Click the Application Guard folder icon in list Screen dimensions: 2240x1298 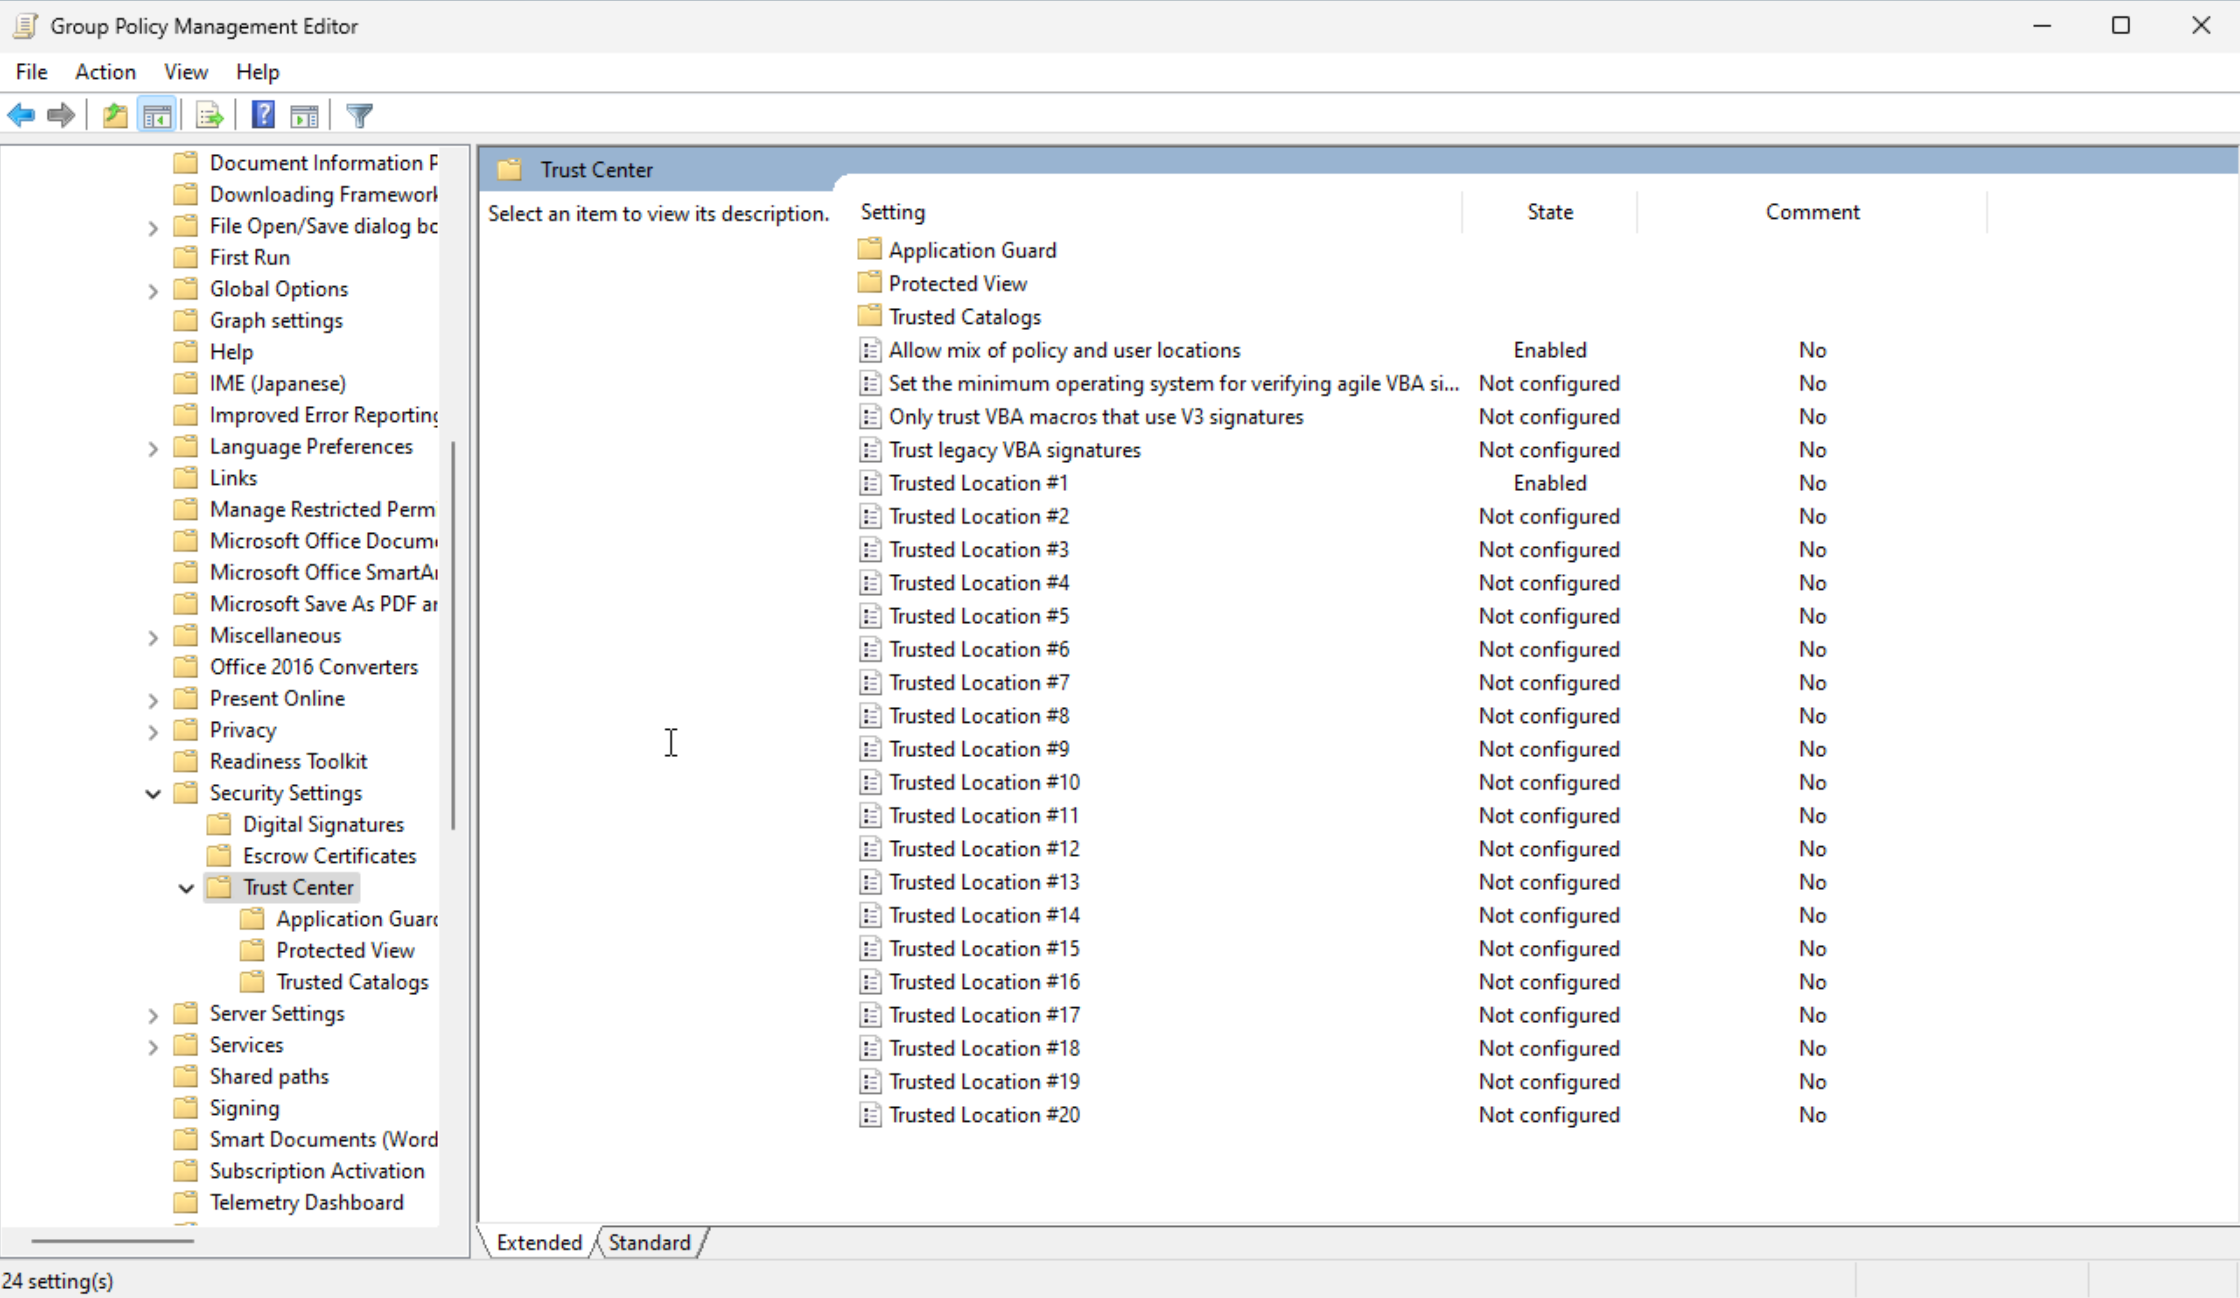pyautogui.click(x=870, y=249)
